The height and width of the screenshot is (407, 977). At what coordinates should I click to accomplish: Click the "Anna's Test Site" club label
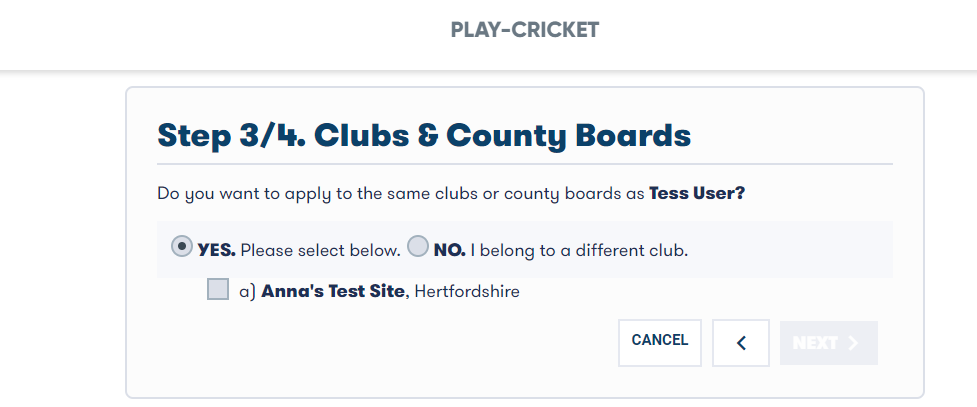[x=332, y=292]
